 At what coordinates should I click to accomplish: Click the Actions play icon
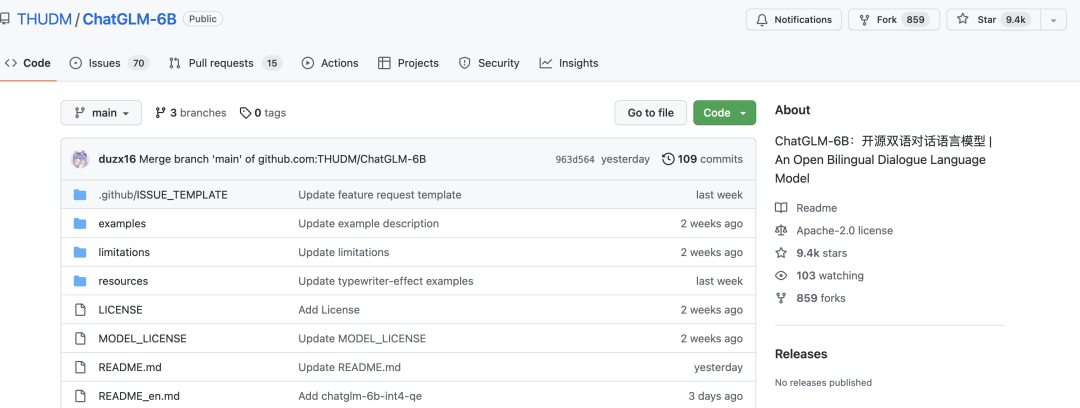(x=308, y=63)
